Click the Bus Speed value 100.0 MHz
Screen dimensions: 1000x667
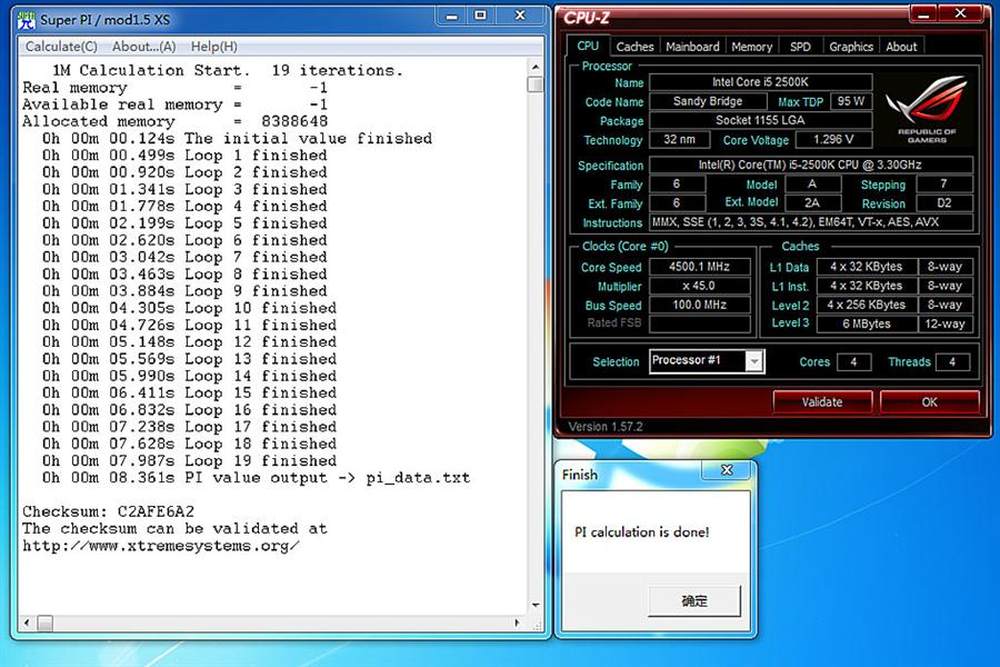tap(699, 305)
